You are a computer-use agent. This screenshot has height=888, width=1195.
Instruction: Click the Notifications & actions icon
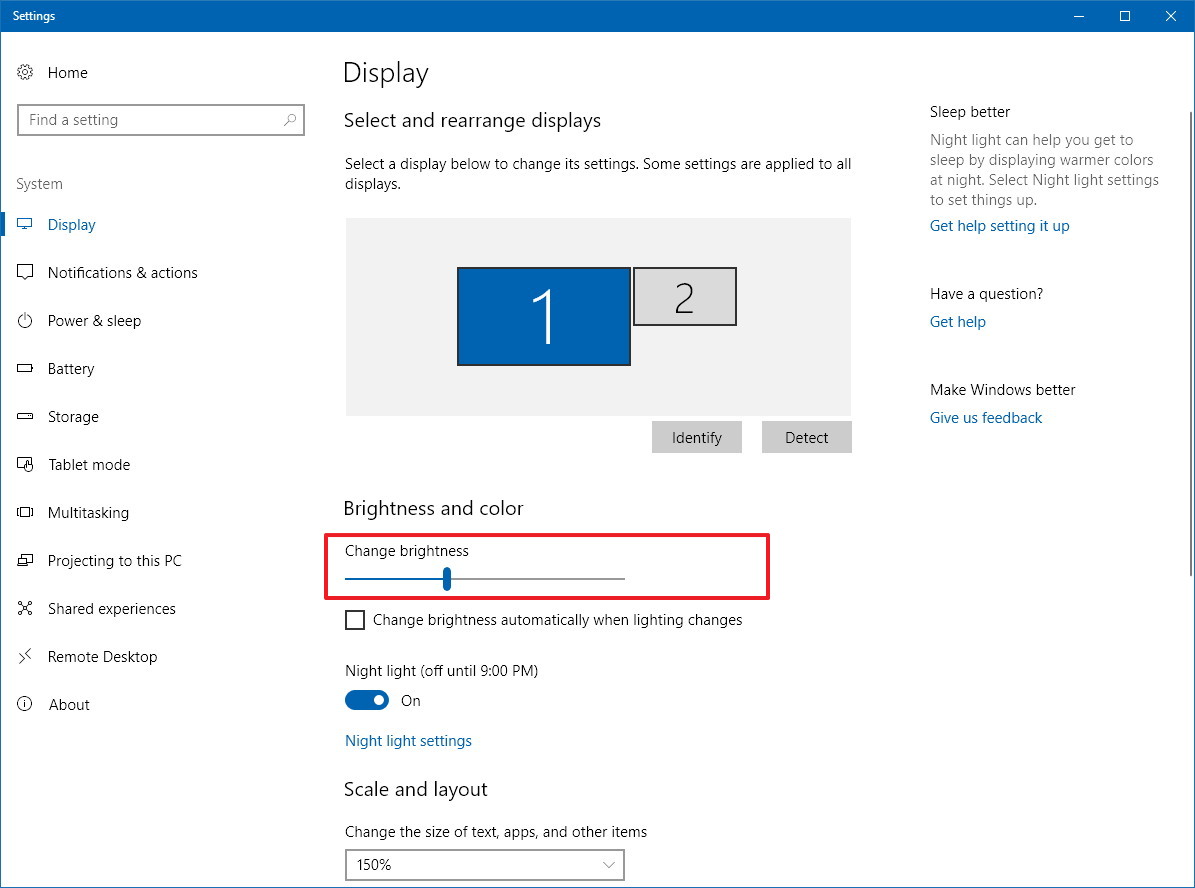pyautogui.click(x=25, y=272)
